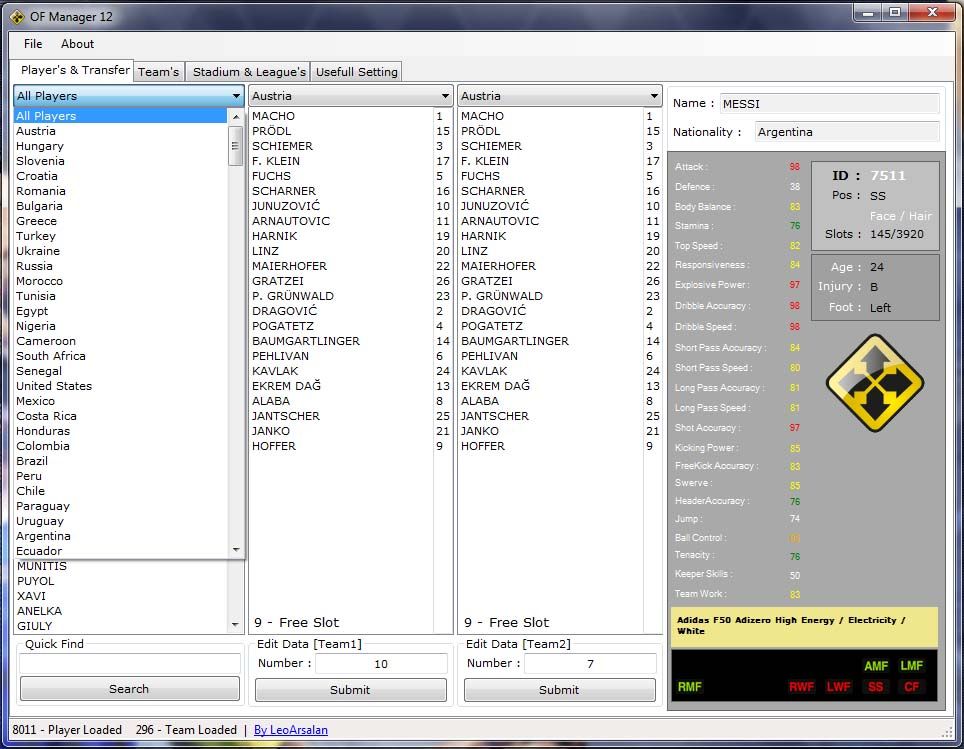Submit the Team1 number edit
Screen dimensions: 964x749
[x=350, y=690]
